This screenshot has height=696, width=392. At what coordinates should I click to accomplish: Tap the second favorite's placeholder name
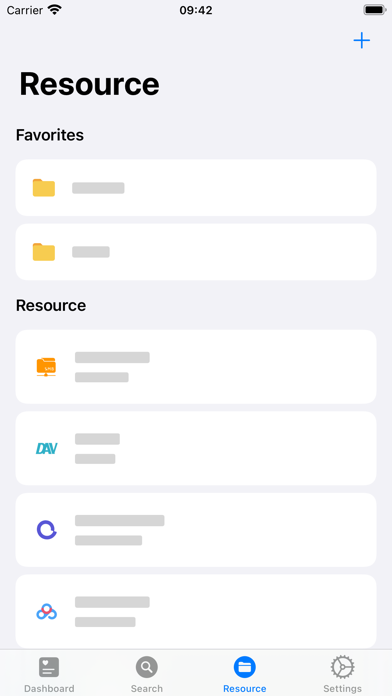[x=91, y=252]
